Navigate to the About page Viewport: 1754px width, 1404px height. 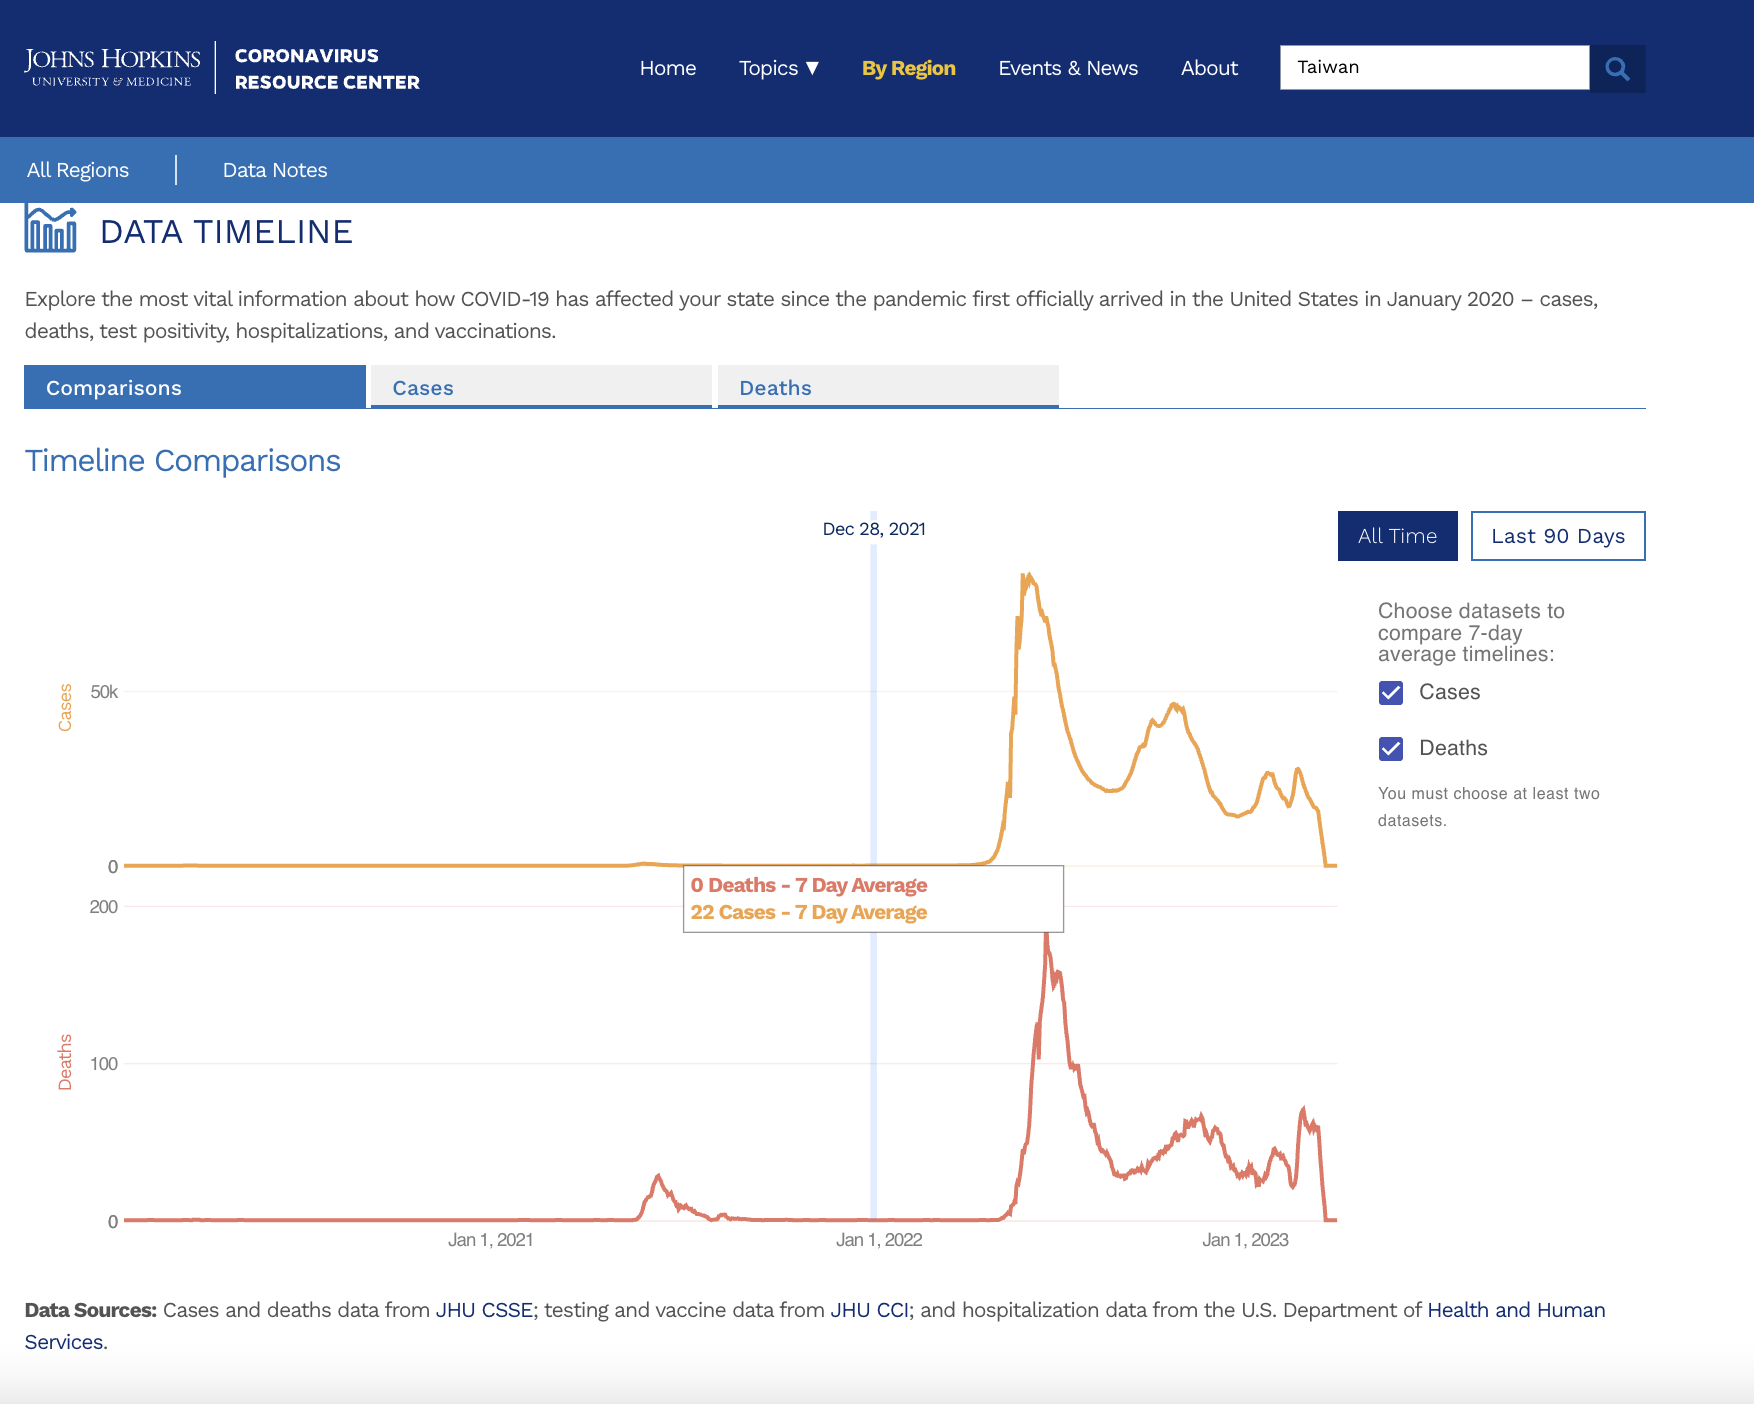pyautogui.click(x=1208, y=68)
